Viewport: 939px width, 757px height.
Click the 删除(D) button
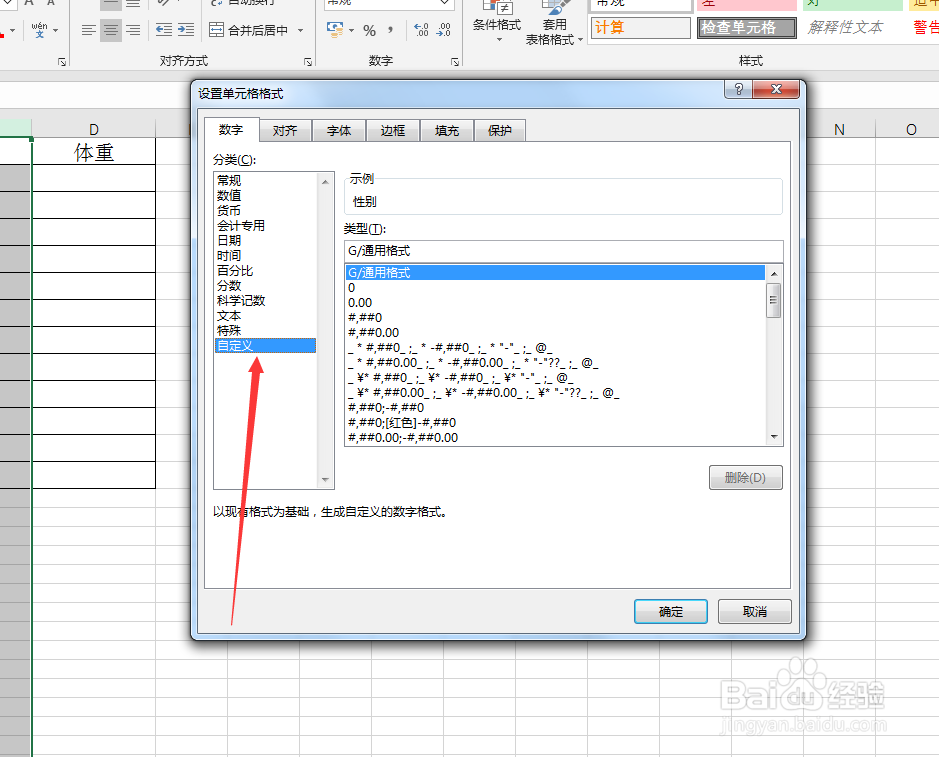click(x=746, y=477)
